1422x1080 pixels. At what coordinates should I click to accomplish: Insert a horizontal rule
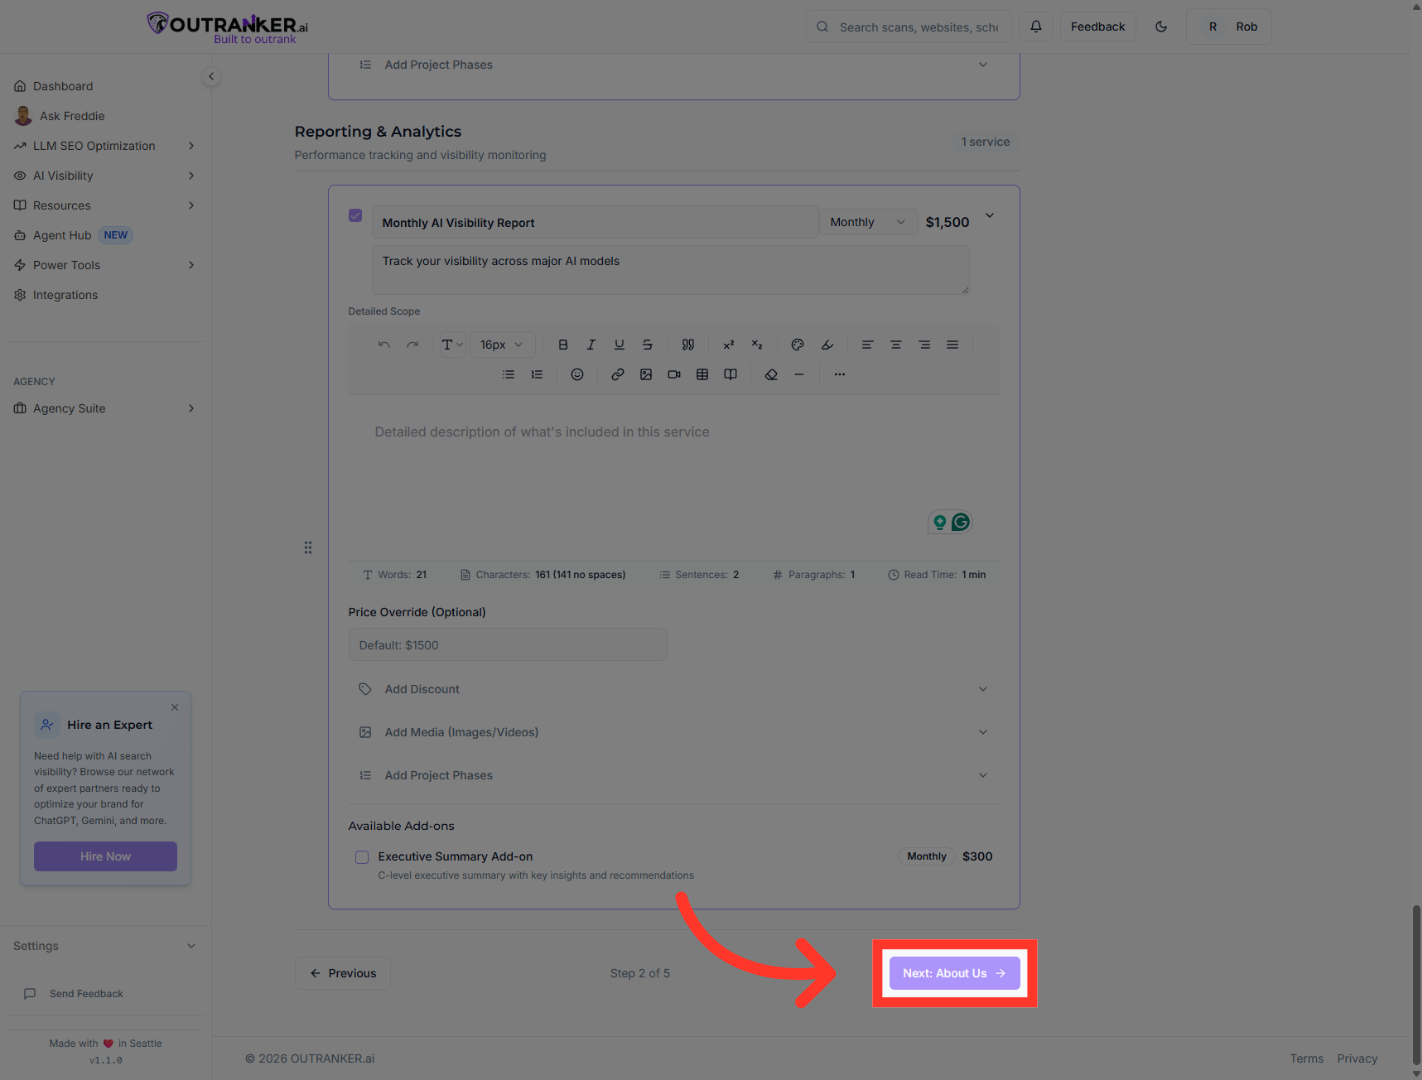pos(799,375)
